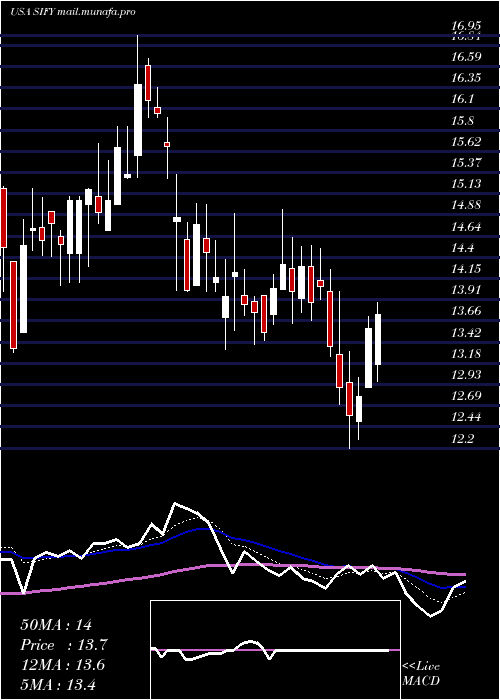Click the 12.93 price axis label
The height and width of the screenshot is (700, 500).
coord(466,375)
